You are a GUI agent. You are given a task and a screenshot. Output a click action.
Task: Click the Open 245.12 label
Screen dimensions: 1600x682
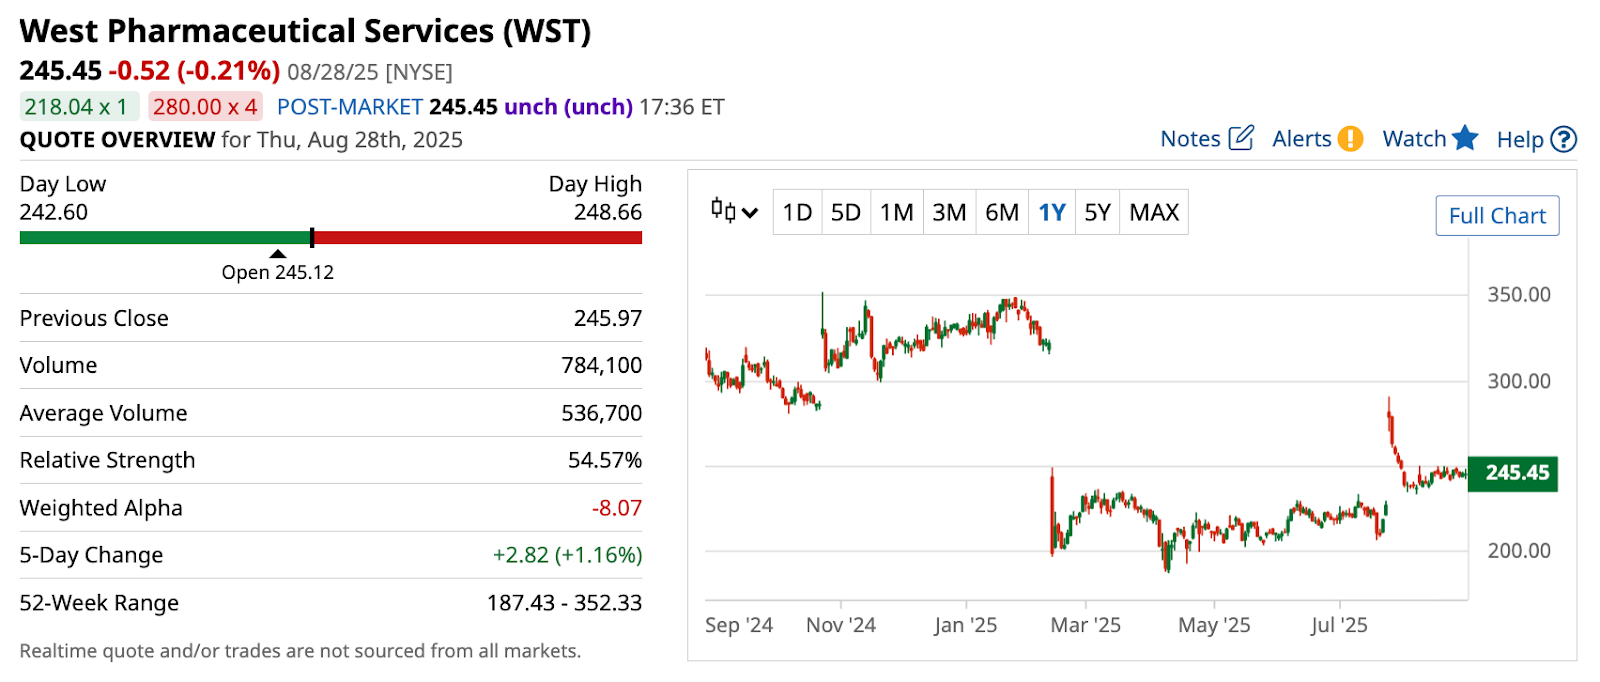[x=278, y=272]
